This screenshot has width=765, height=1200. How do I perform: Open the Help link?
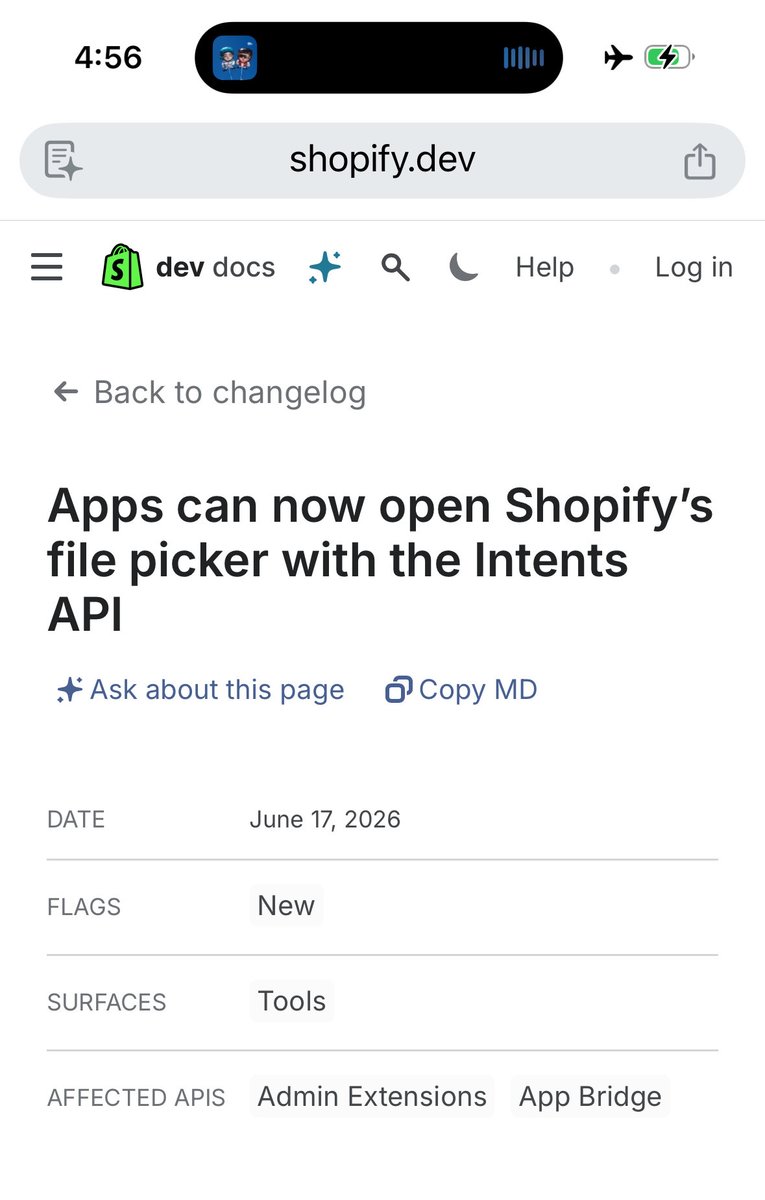pyautogui.click(x=545, y=267)
